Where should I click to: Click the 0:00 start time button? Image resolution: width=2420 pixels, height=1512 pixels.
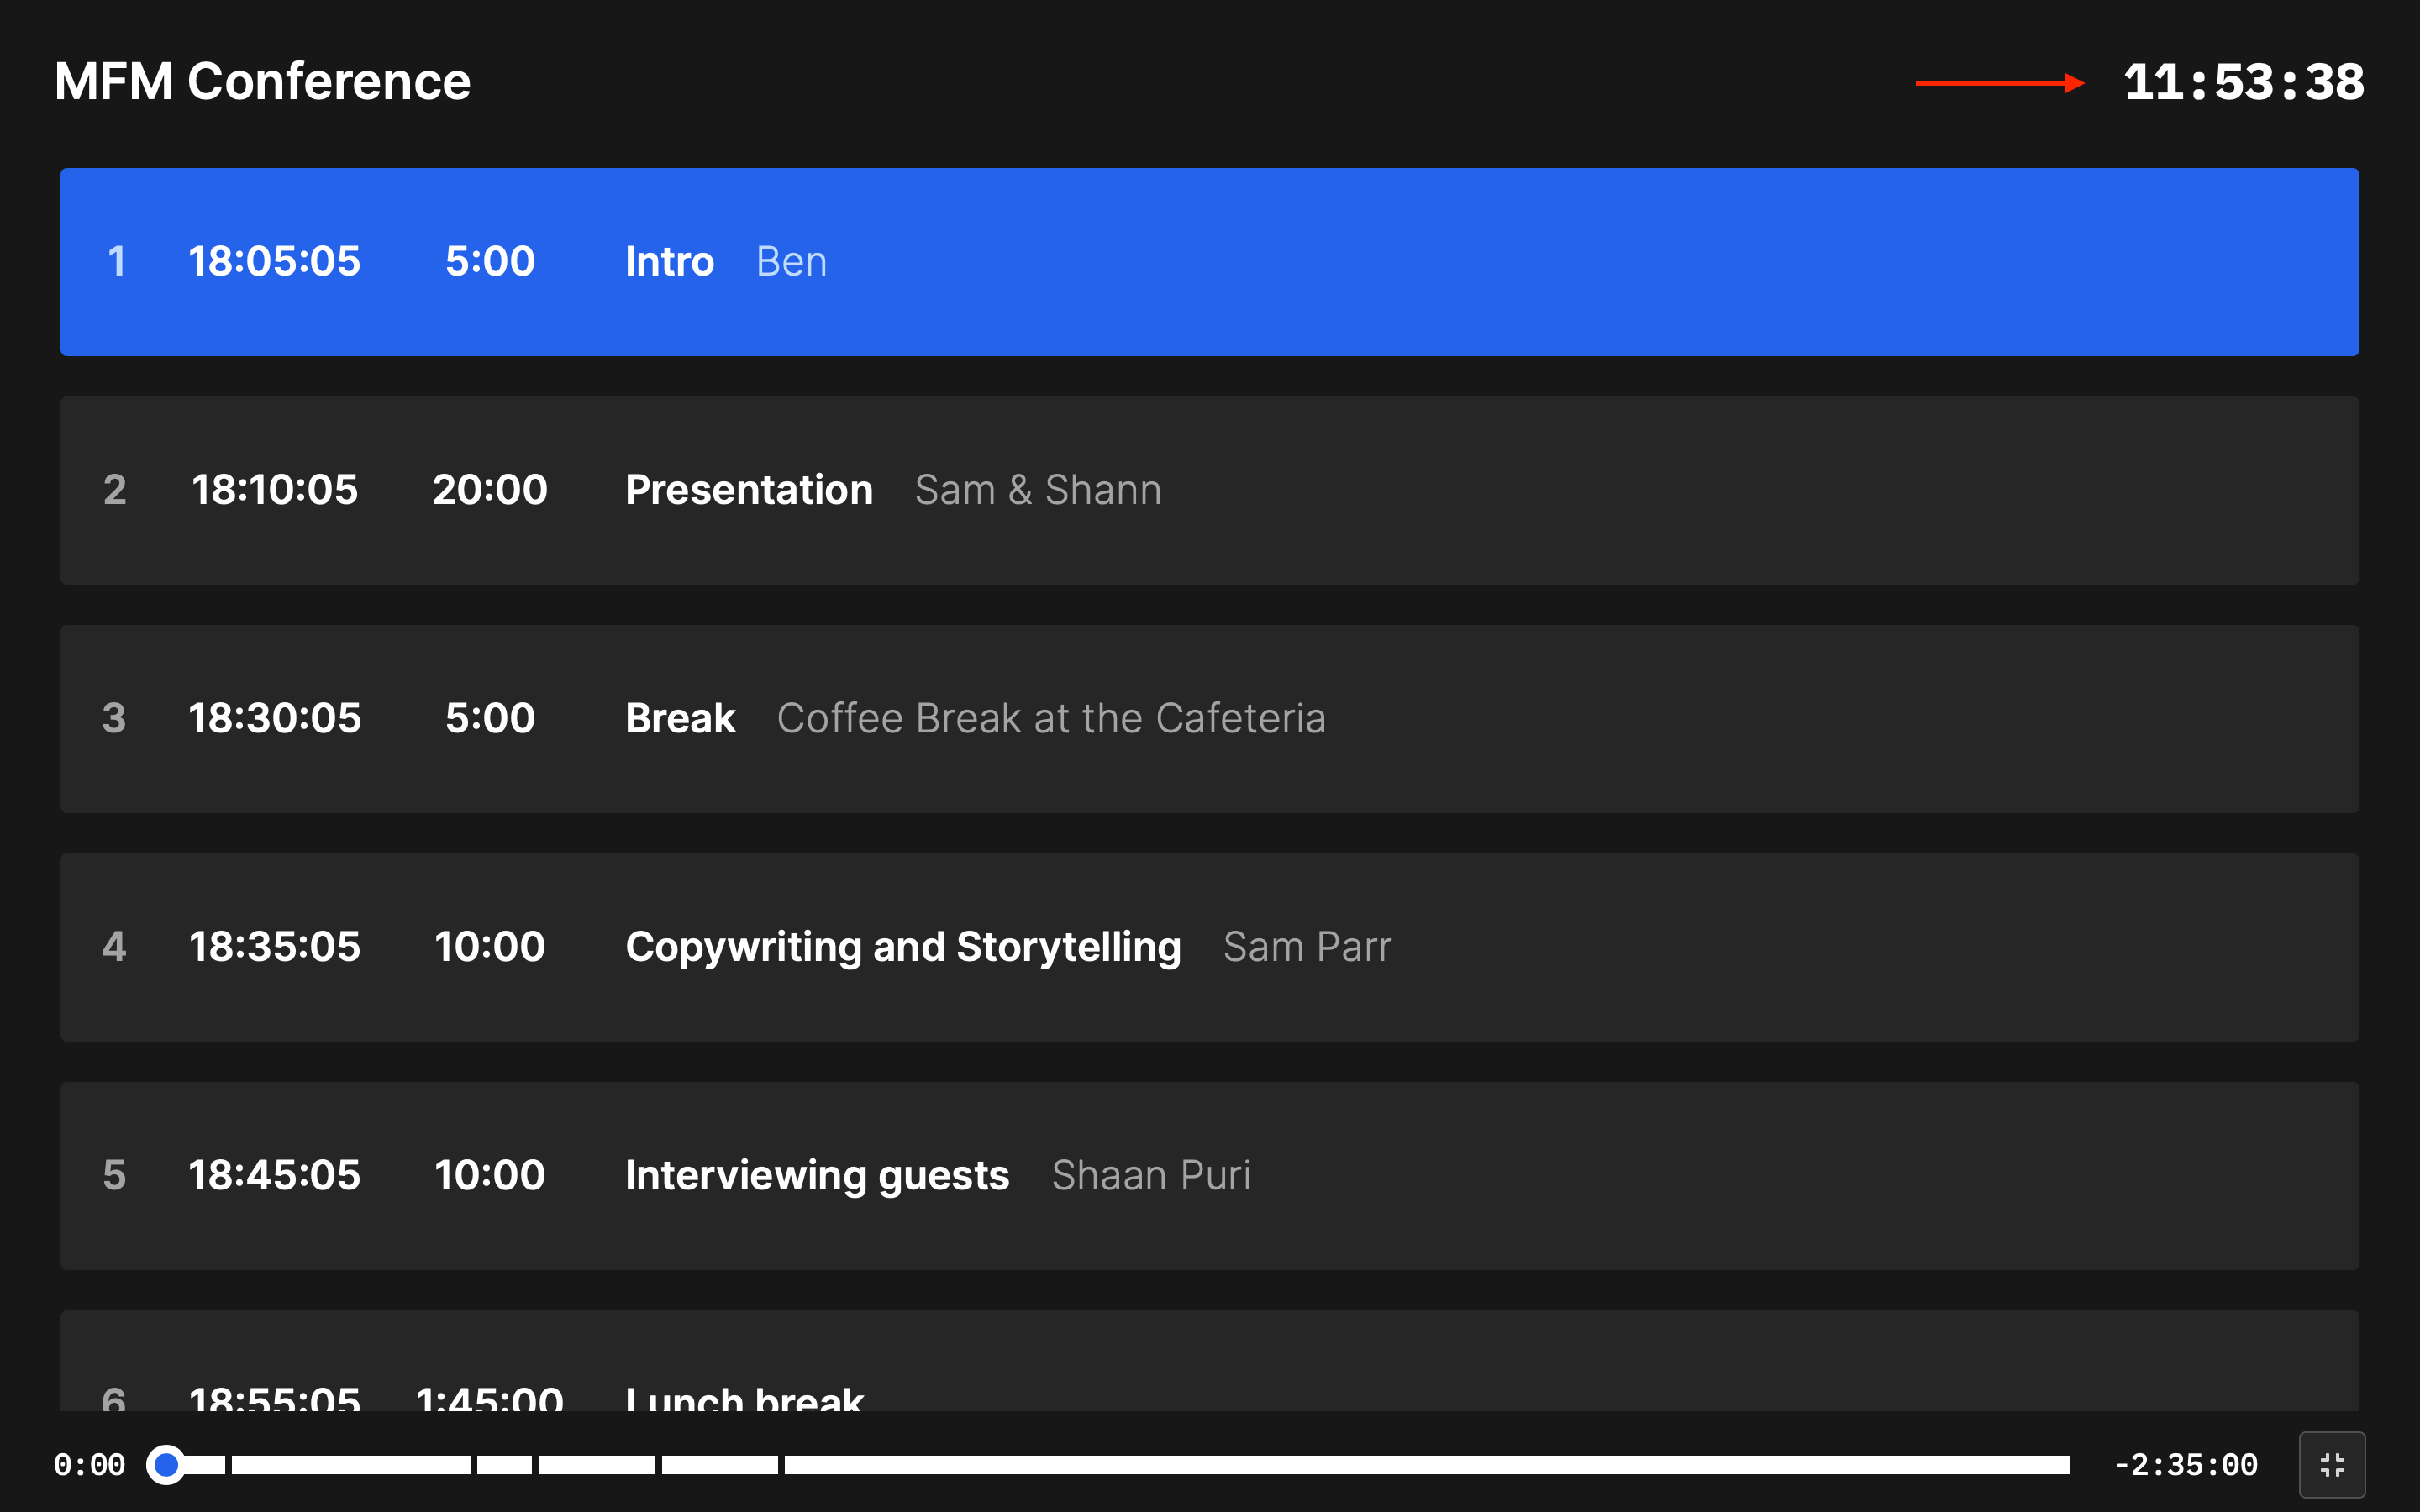[x=87, y=1463]
